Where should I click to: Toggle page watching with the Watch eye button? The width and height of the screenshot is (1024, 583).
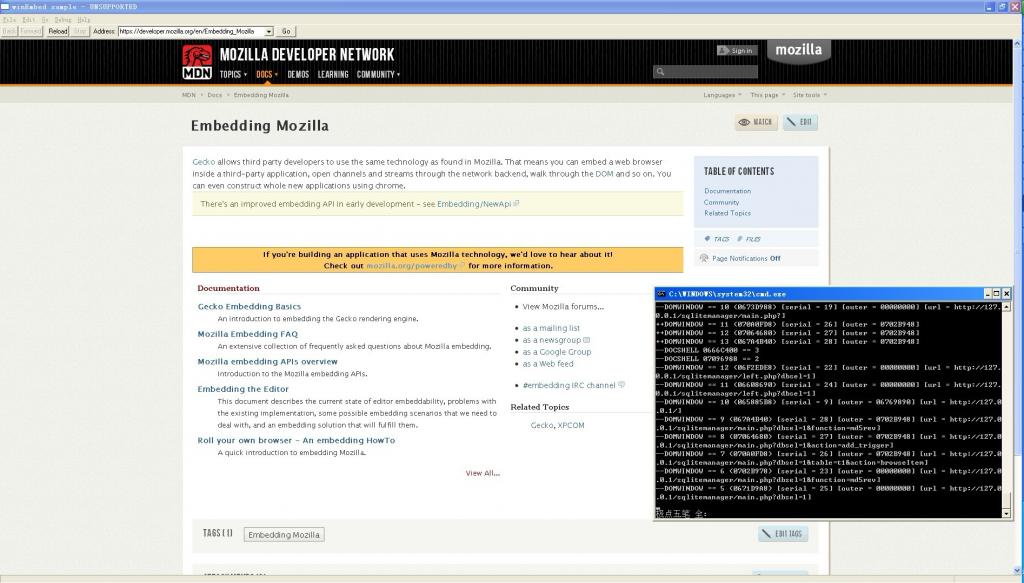[x=744, y=121]
